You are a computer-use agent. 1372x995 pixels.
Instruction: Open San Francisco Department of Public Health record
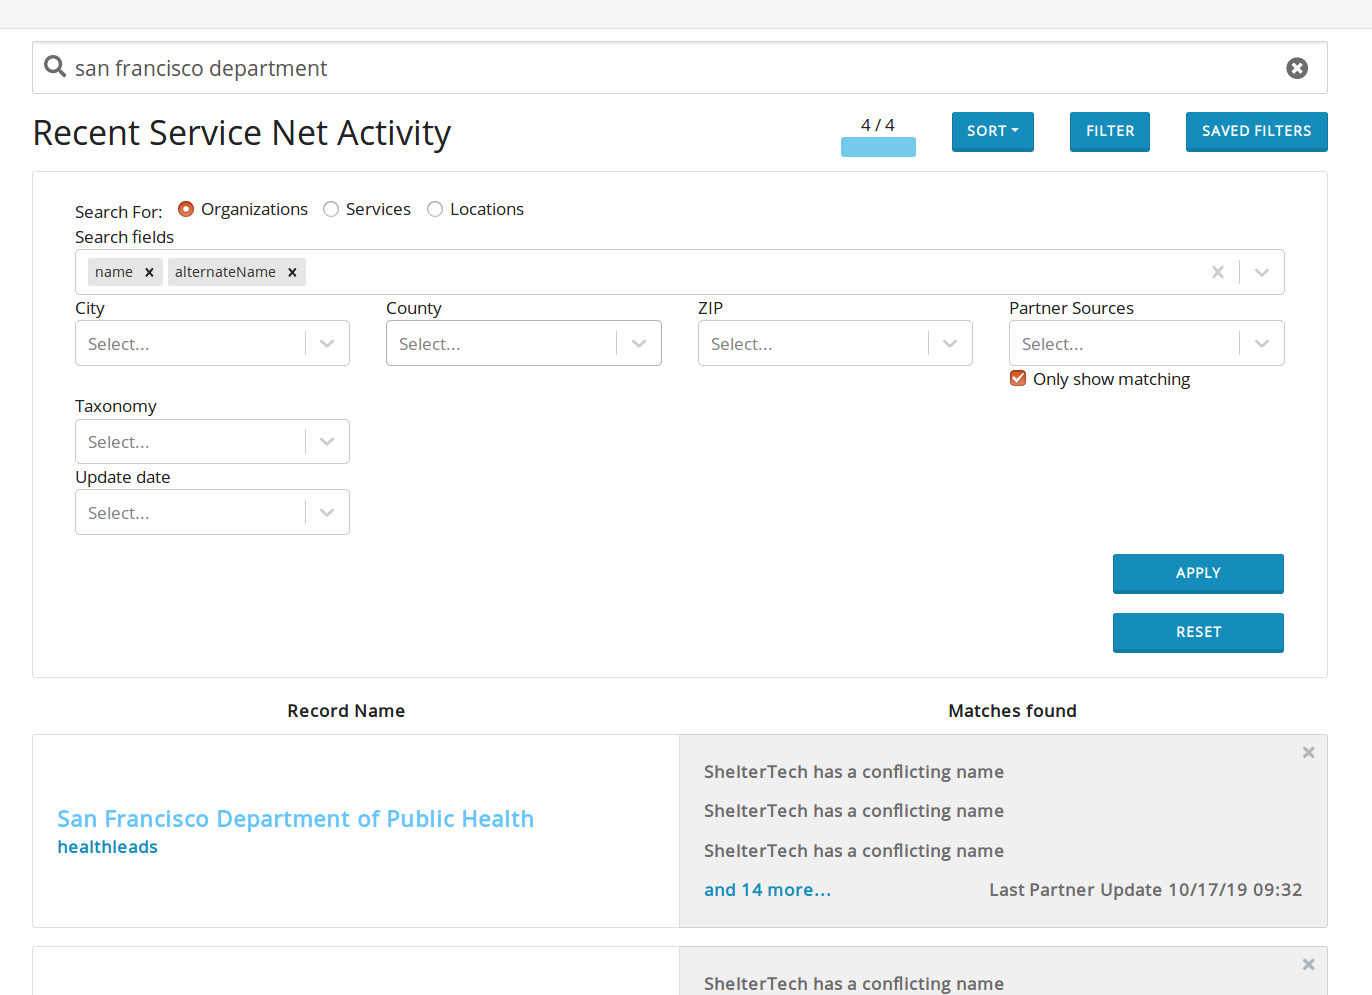[296, 818]
